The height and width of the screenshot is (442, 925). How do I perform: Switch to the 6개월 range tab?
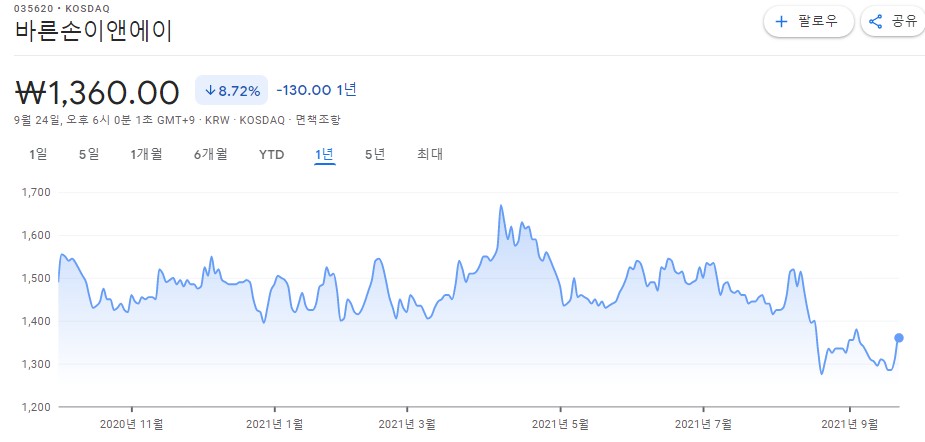point(211,155)
